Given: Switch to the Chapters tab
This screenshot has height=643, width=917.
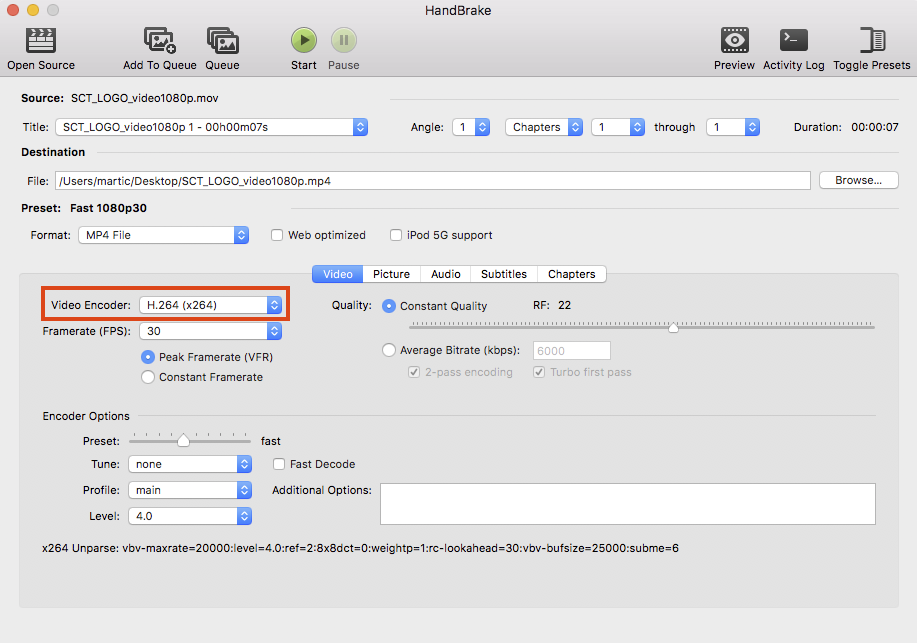Looking at the screenshot, I should (571, 274).
